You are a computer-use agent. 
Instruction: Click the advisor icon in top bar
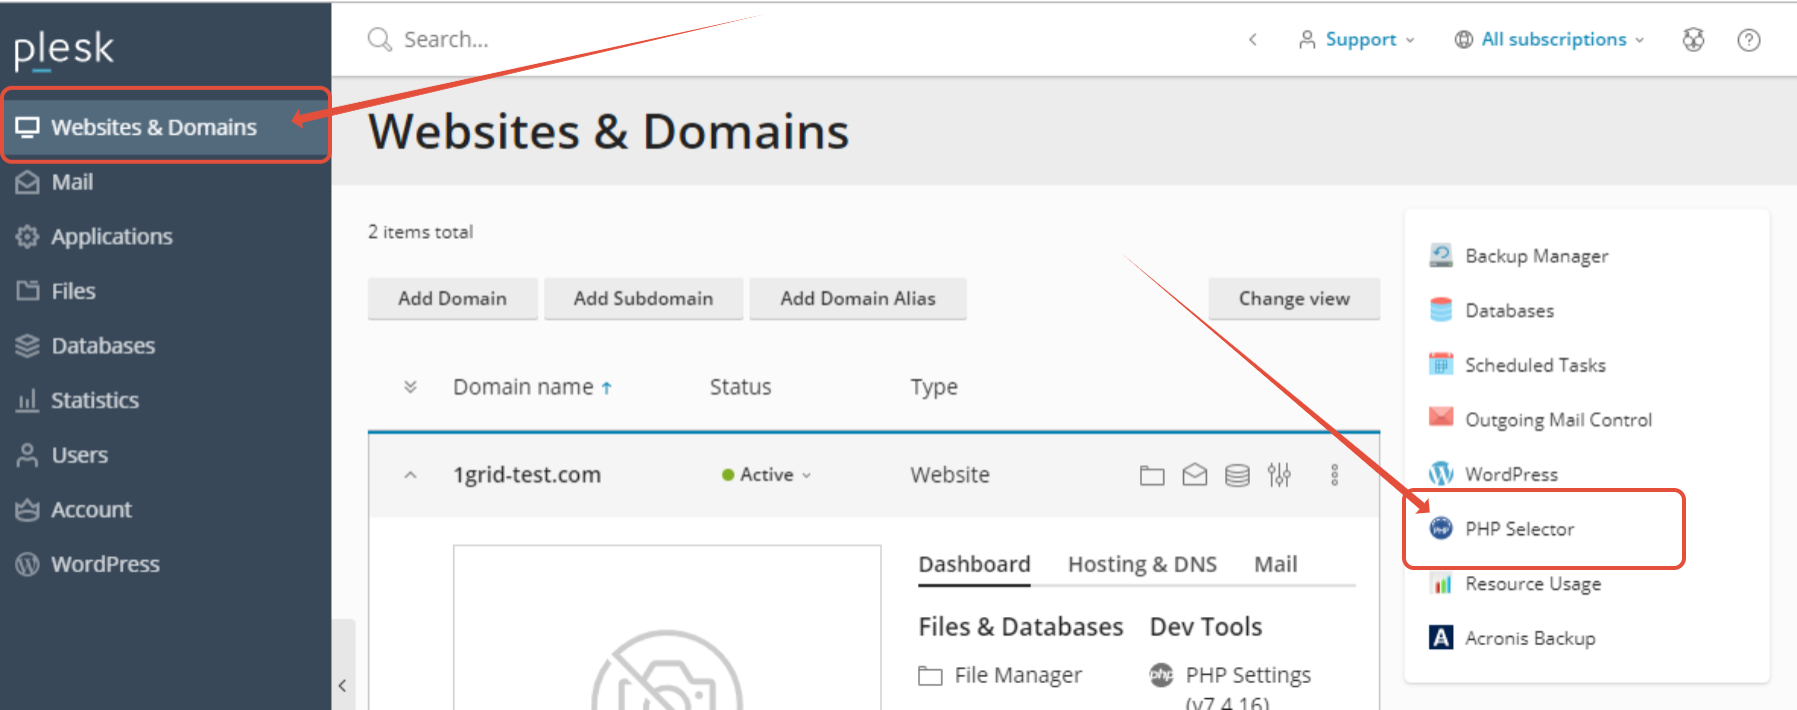[1693, 40]
